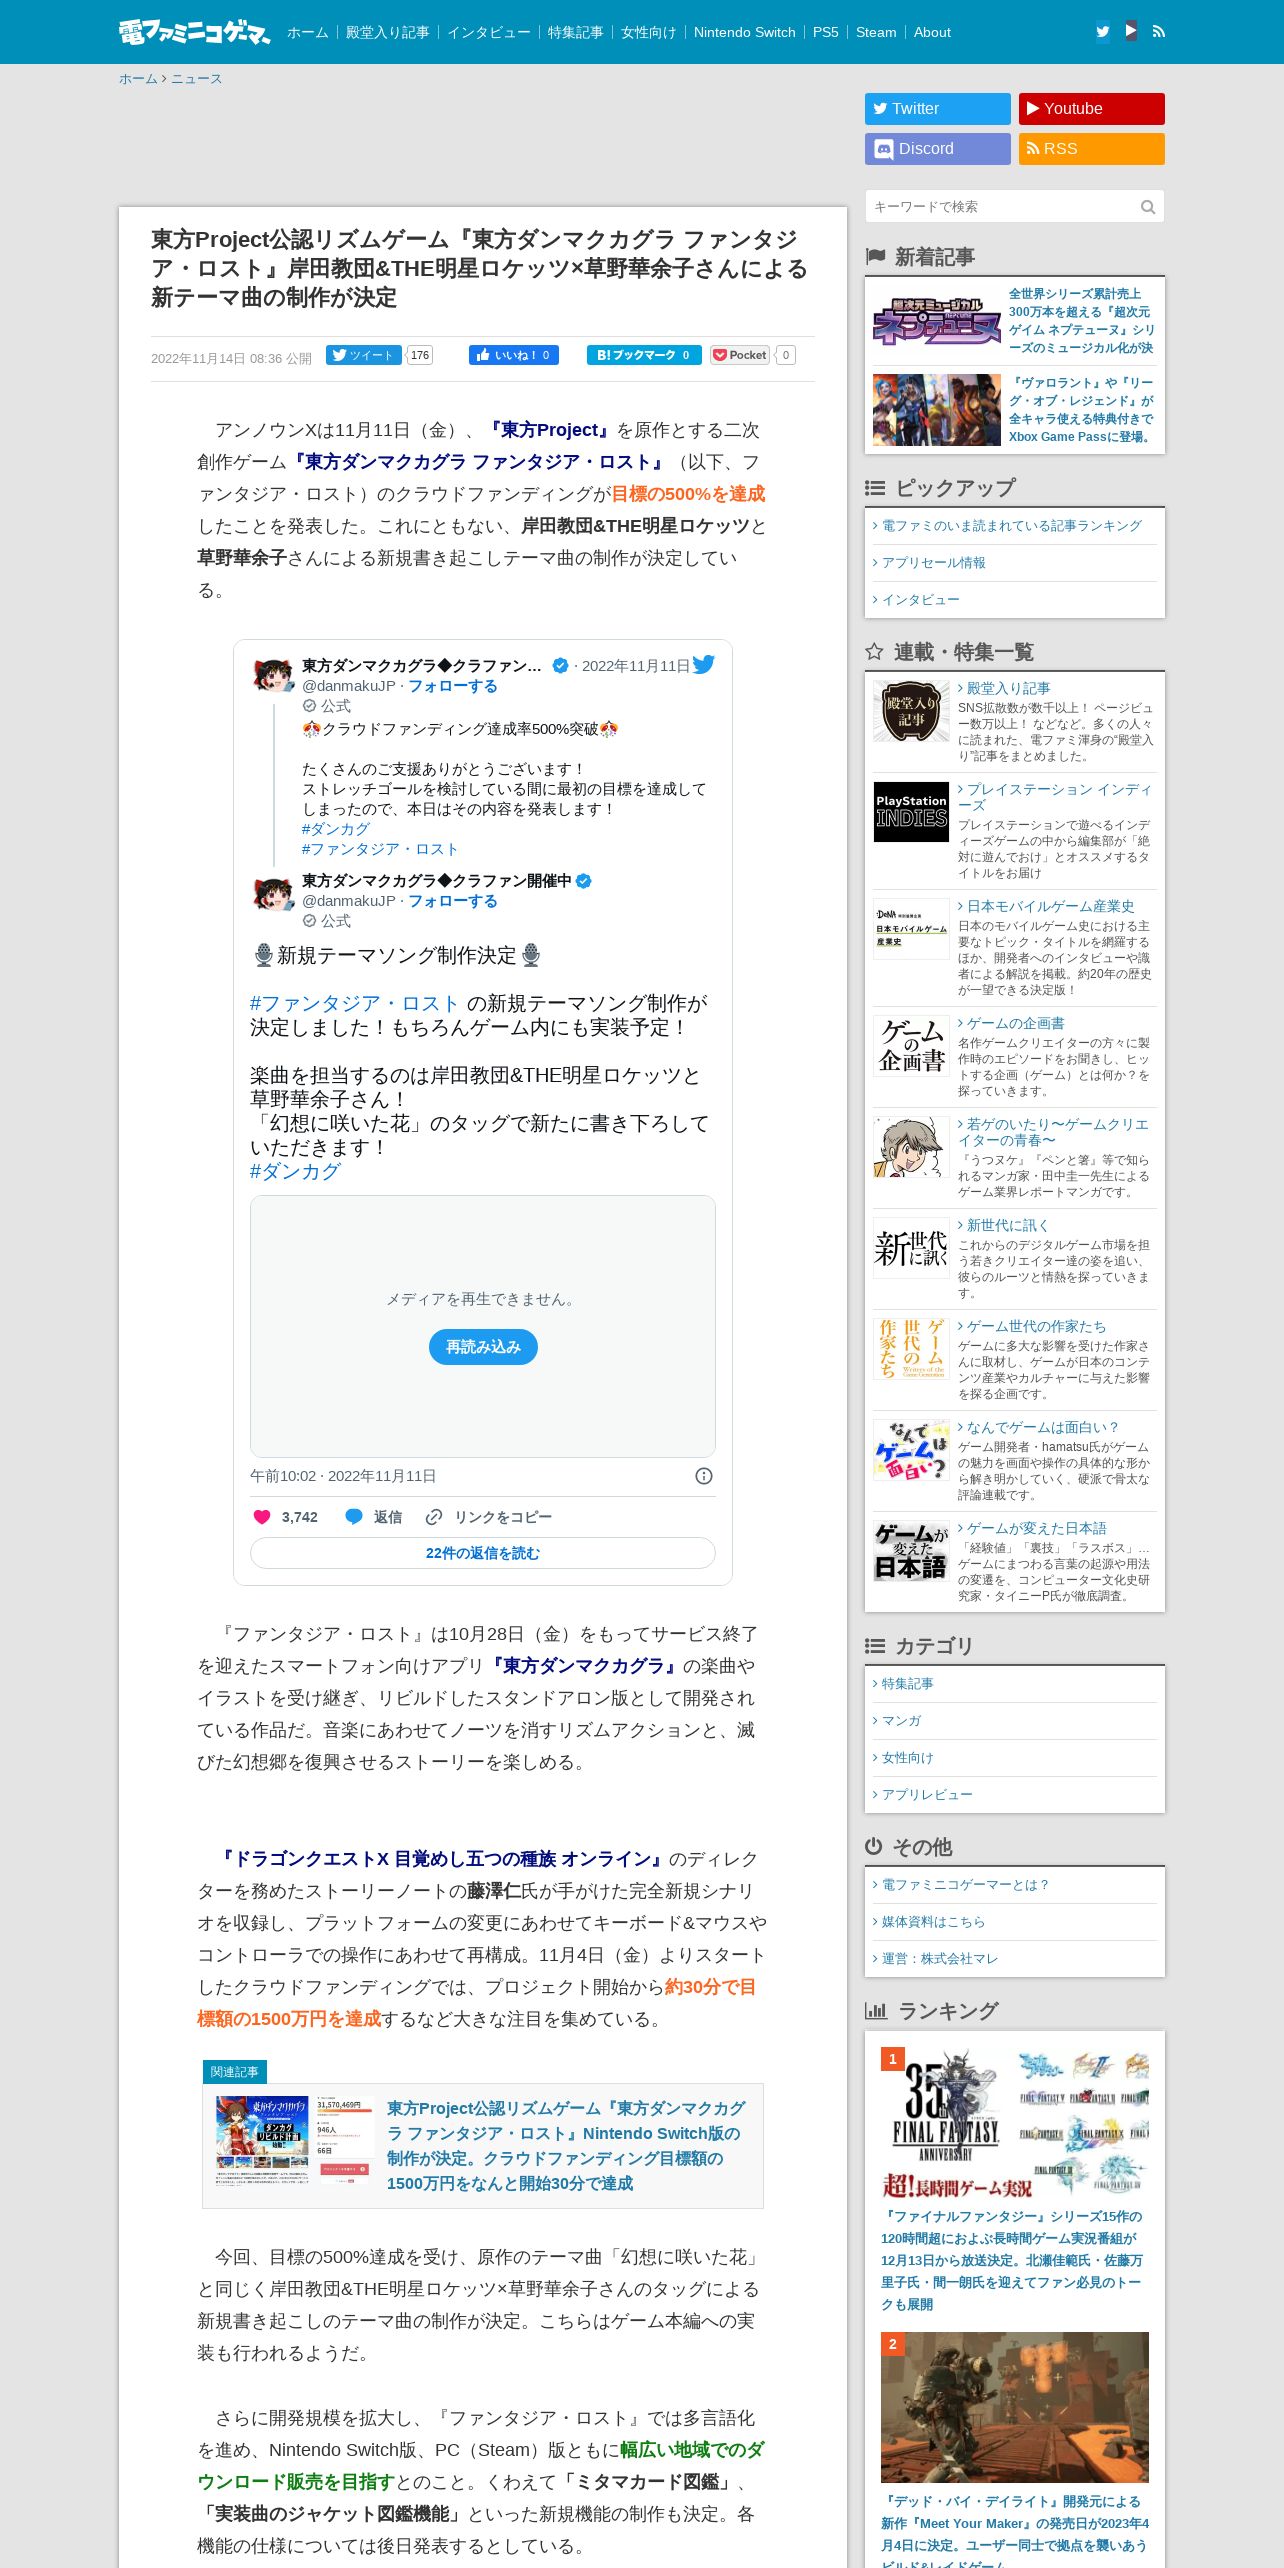Open the About menu item
The width and height of the screenshot is (1284, 2568).
(x=932, y=32)
